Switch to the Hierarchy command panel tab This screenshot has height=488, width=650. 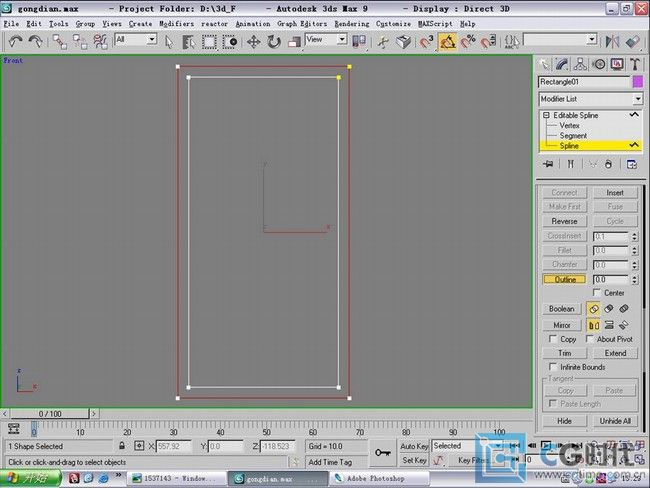[x=580, y=64]
